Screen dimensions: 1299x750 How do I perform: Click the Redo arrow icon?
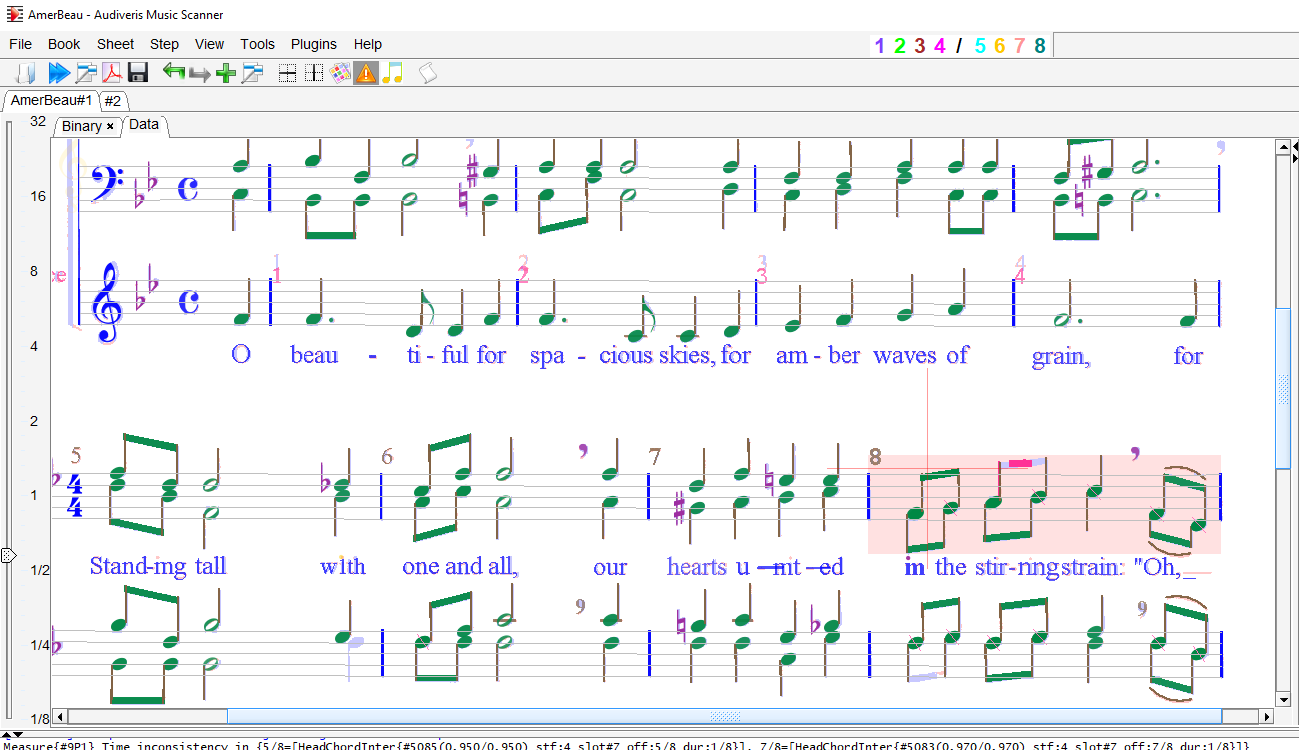click(x=198, y=72)
